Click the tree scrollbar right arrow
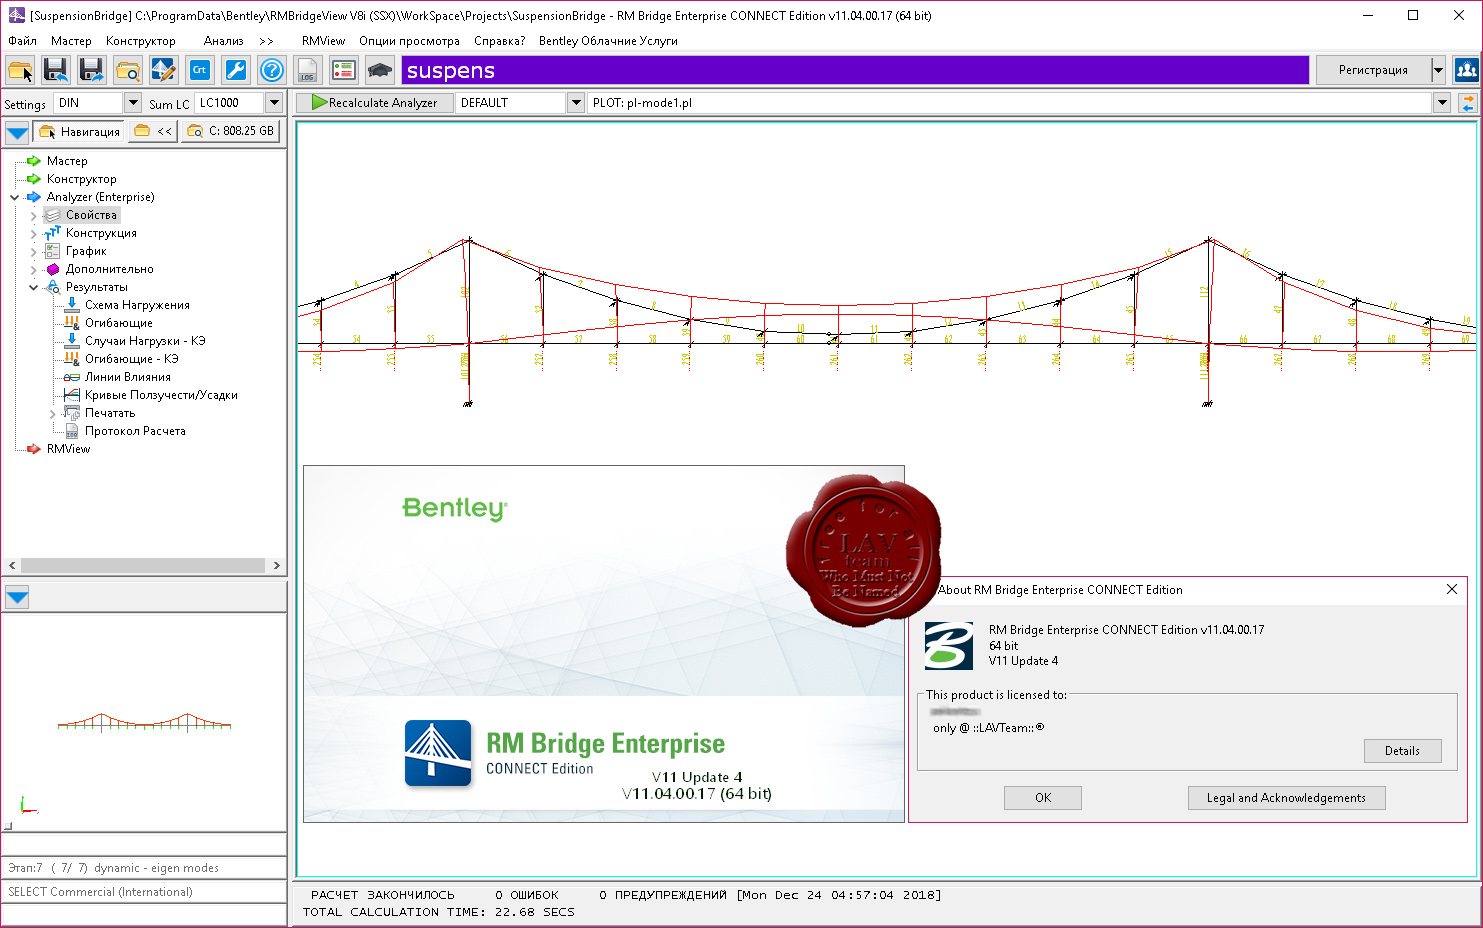This screenshot has width=1483, height=928. 277,565
